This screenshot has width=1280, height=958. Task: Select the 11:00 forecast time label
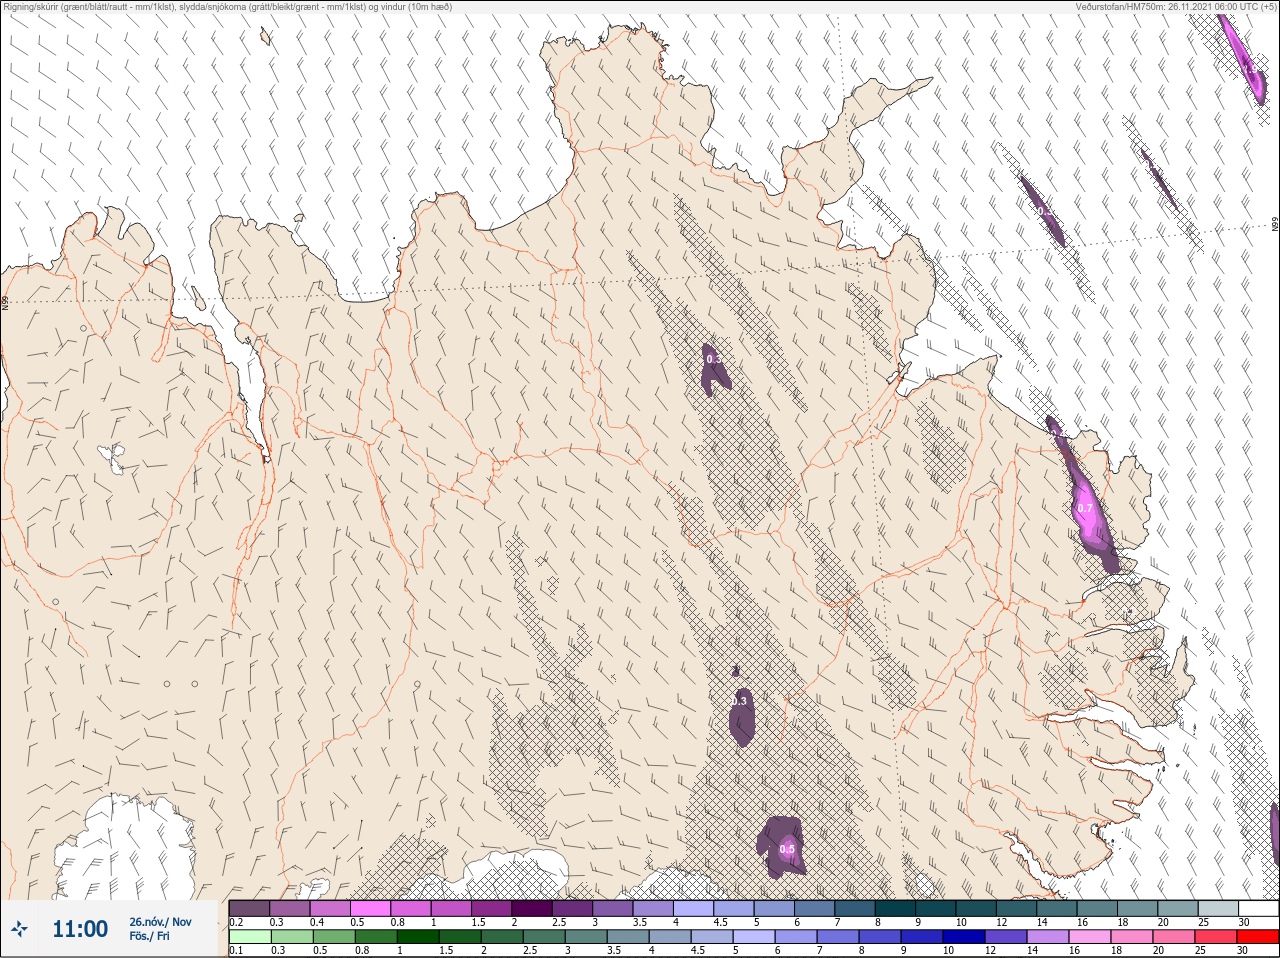[x=80, y=929]
